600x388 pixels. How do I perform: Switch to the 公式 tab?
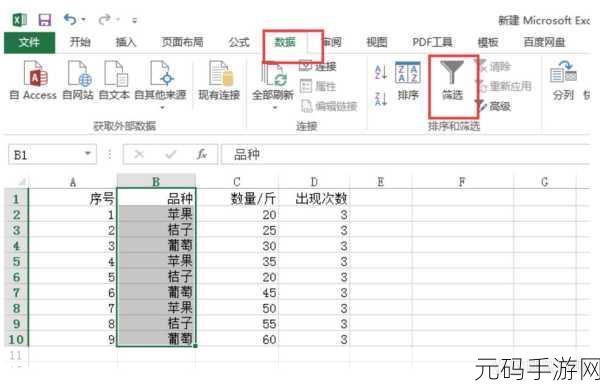tap(239, 42)
